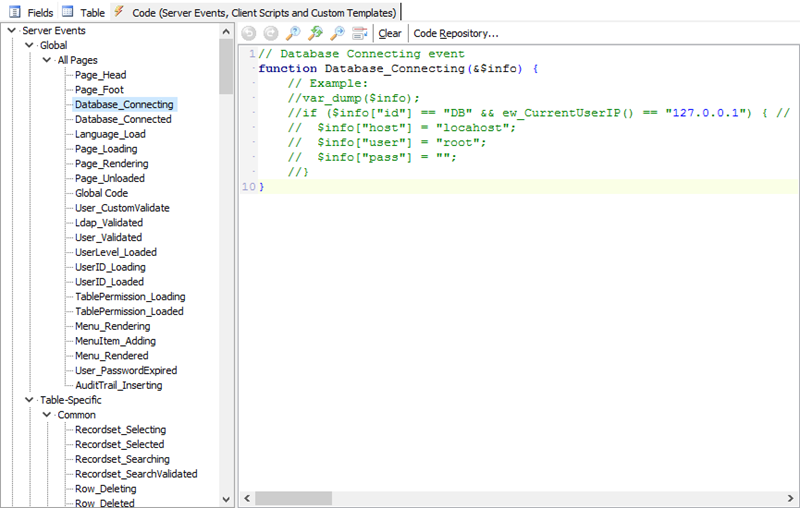Switch to the Fields tab
Viewport: 800px width, 508px height.
pos(41,12)
